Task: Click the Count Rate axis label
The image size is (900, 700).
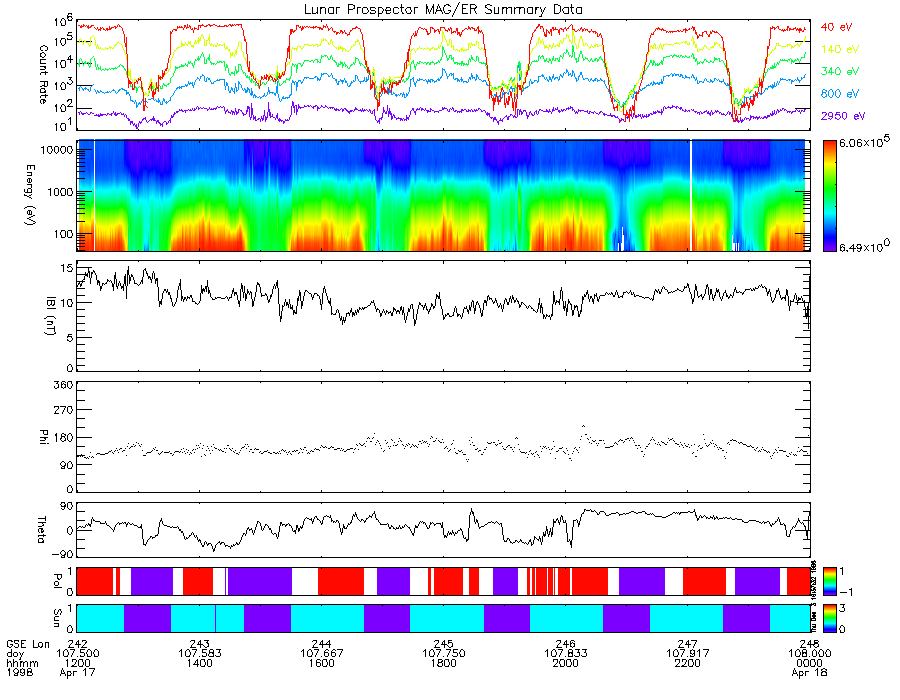Action: [x=43, y=75]
